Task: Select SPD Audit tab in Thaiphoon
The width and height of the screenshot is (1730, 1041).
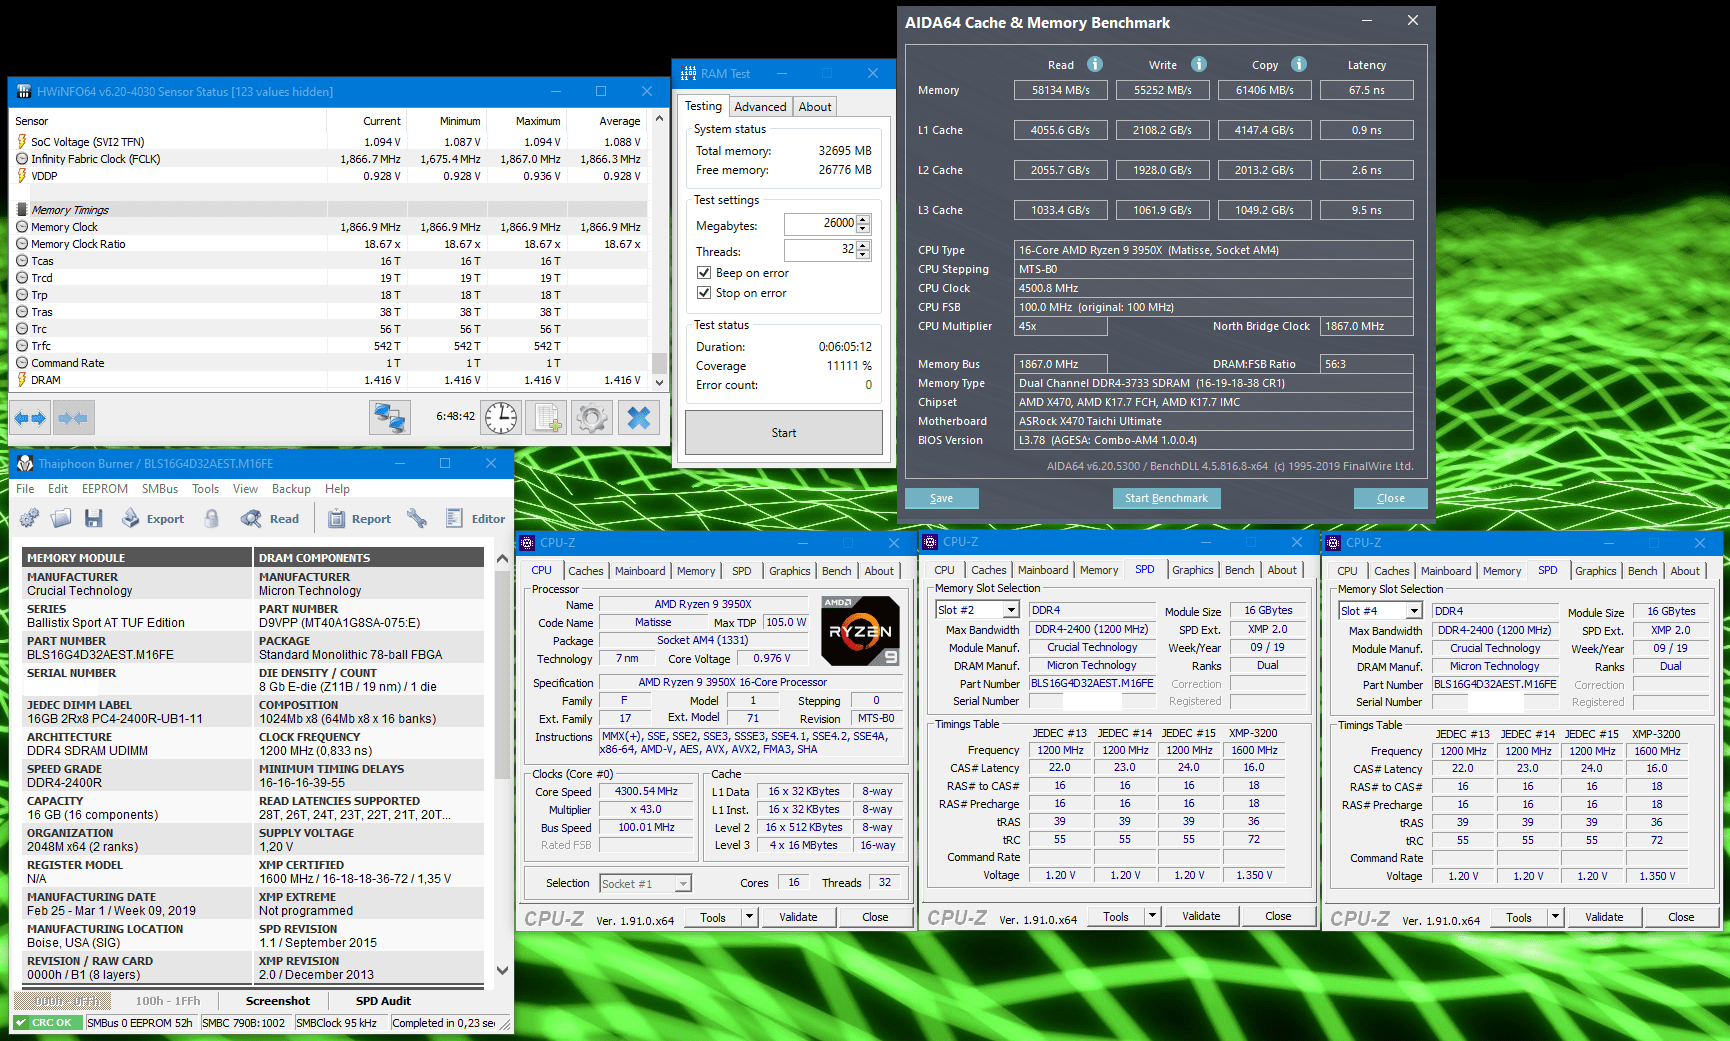Action: [x=383, y=1001]
